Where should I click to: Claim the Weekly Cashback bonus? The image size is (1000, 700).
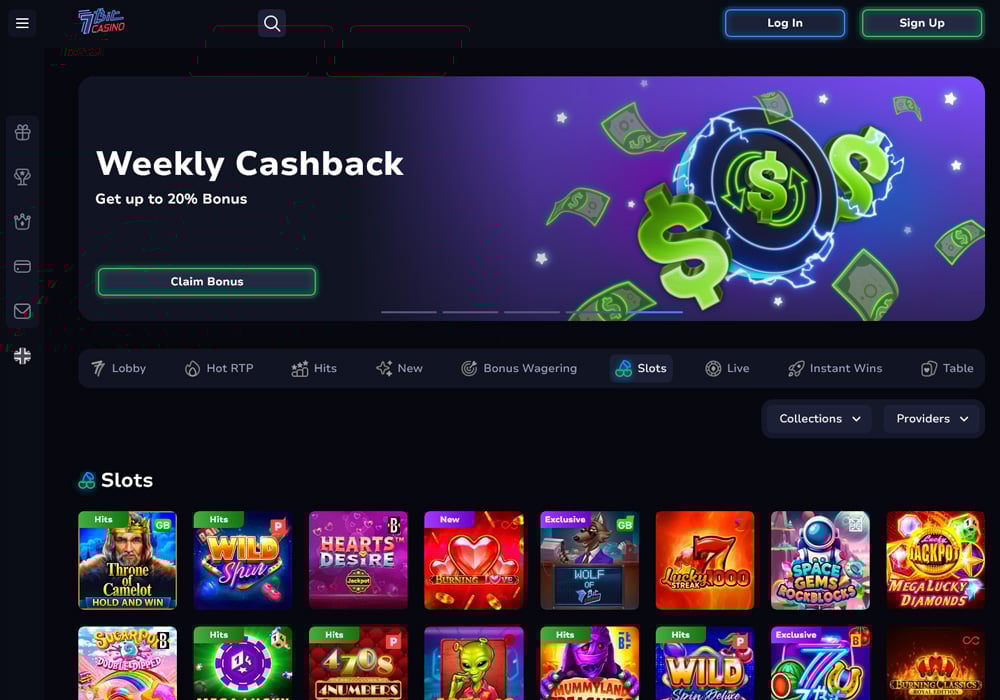(x=207, y=282)
